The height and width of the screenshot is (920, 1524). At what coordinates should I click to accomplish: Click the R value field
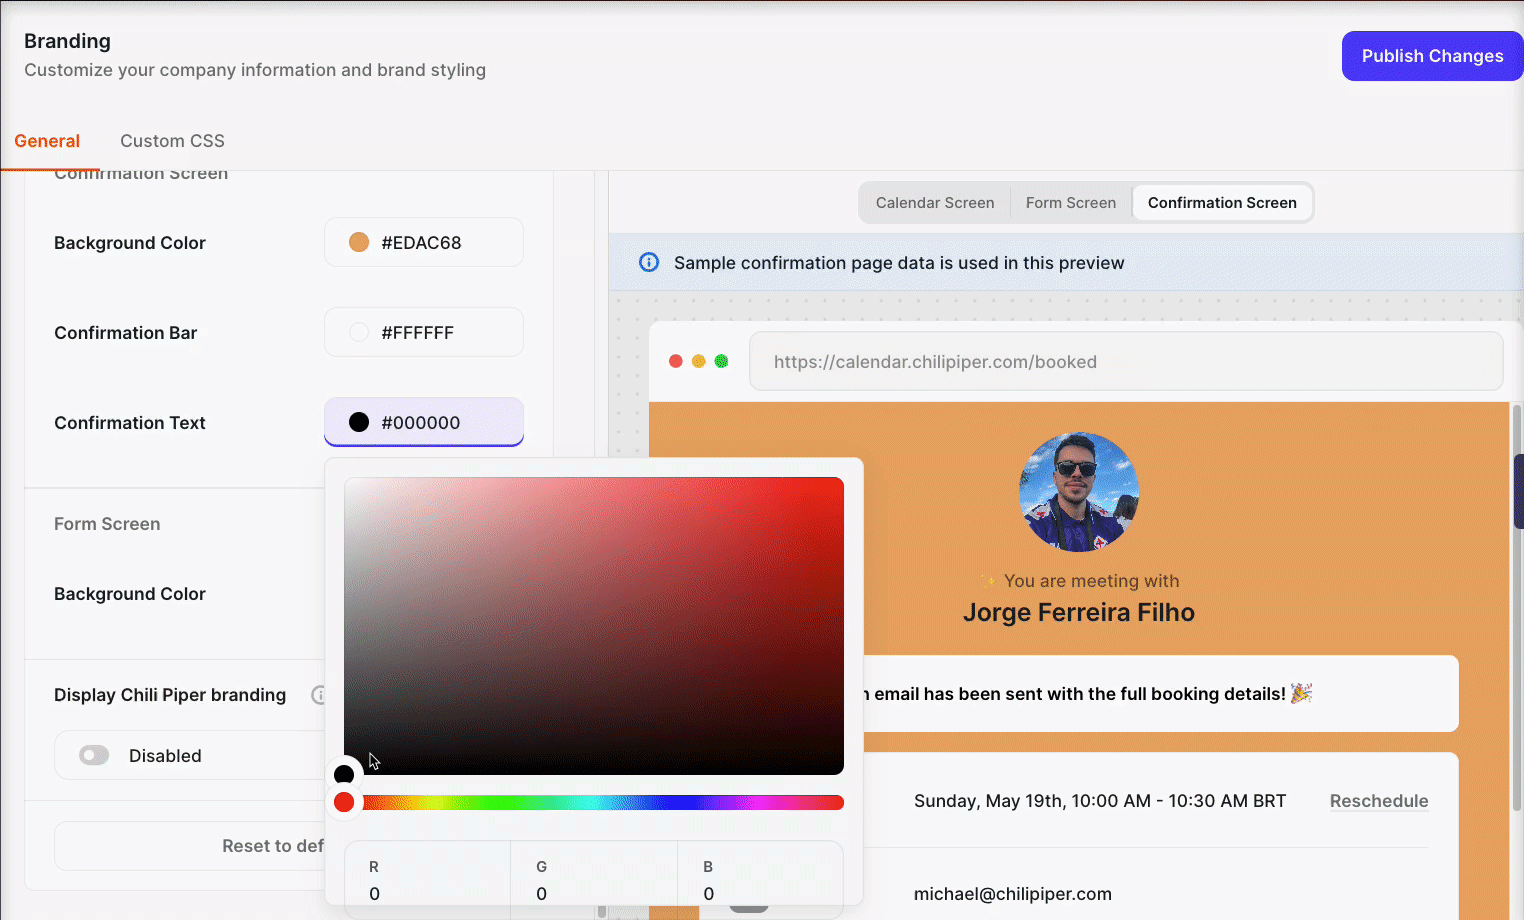(x=427, y=880)
